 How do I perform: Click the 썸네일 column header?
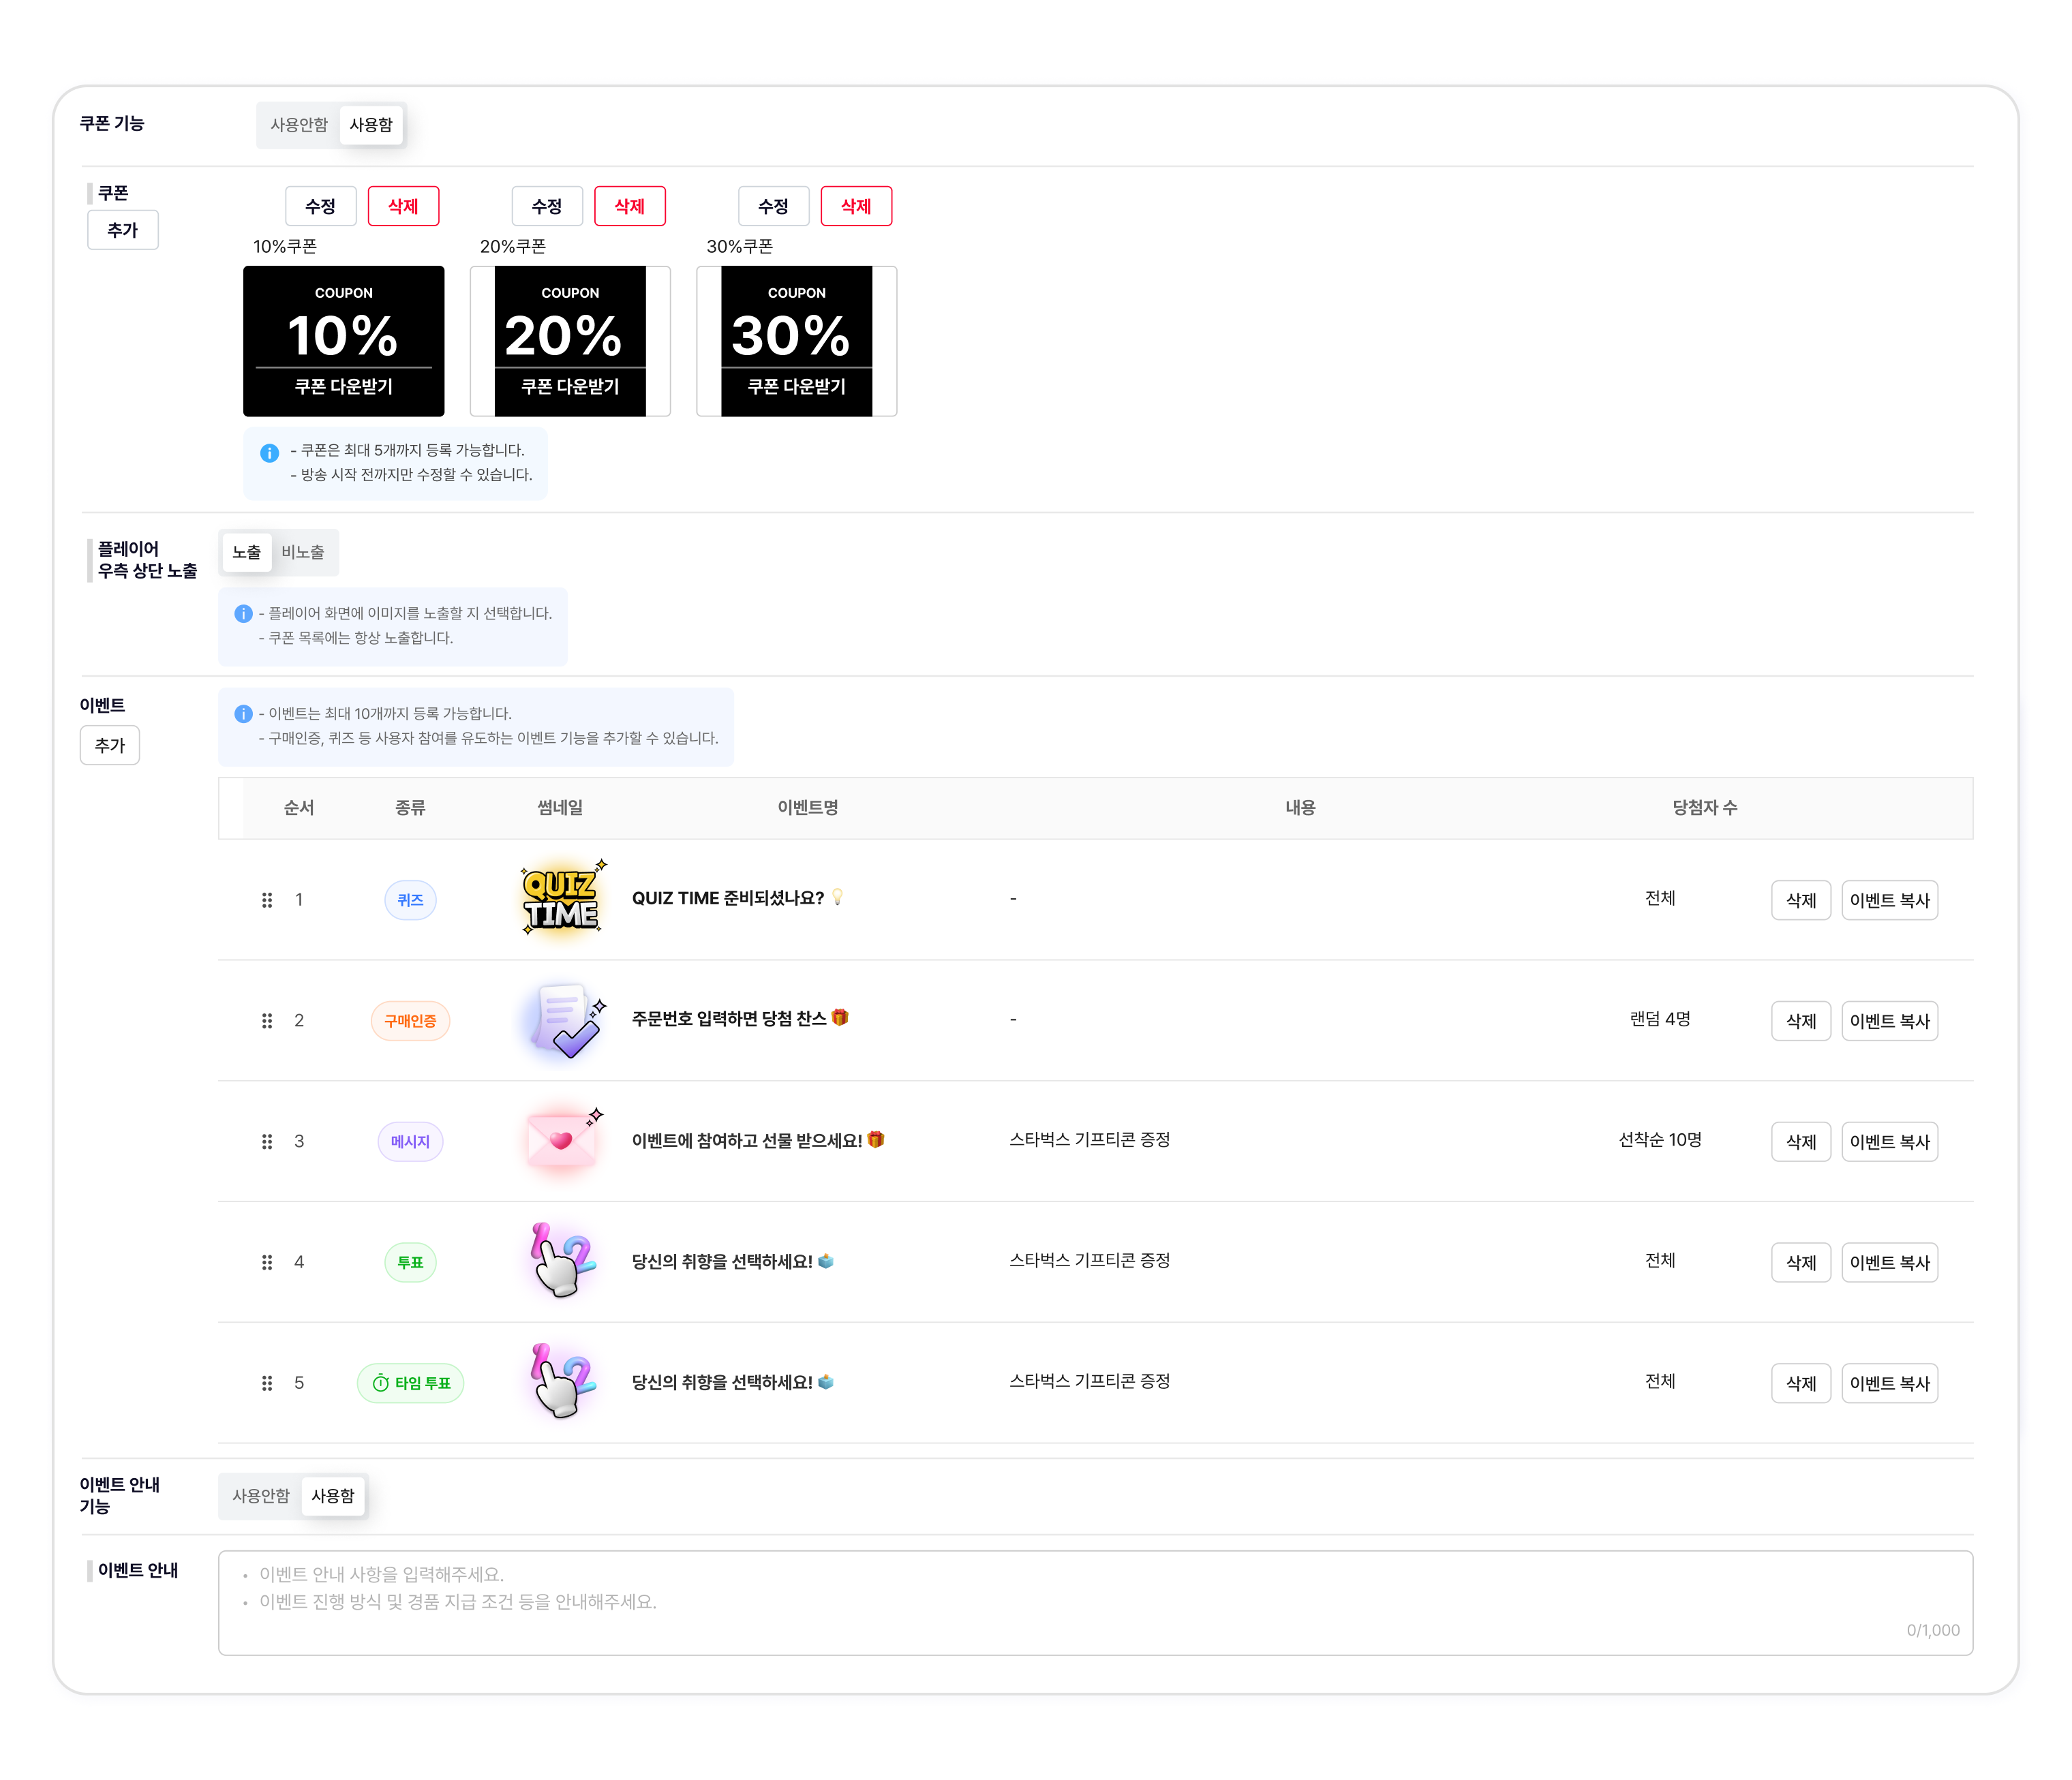tap(560, 808)
